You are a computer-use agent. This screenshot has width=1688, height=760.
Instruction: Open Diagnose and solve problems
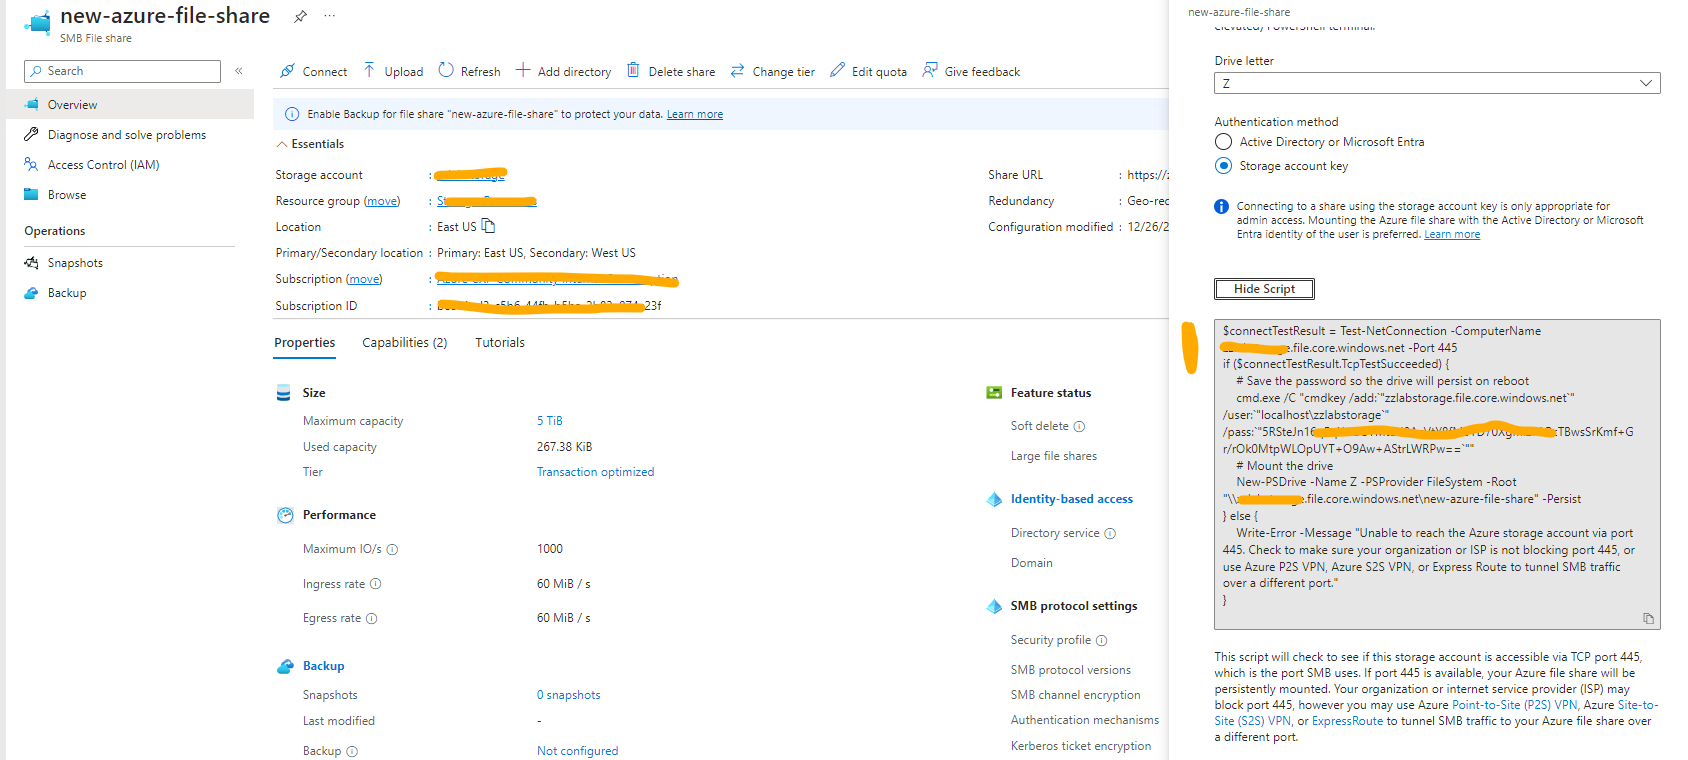pos(127,135)
